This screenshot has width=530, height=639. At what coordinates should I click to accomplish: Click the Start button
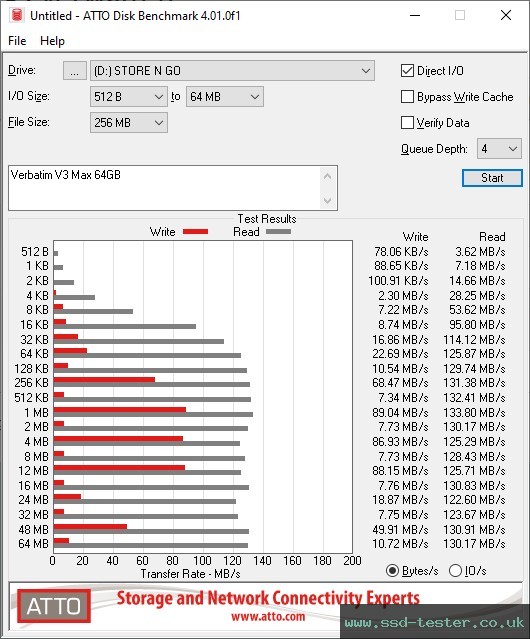point(492,178)
